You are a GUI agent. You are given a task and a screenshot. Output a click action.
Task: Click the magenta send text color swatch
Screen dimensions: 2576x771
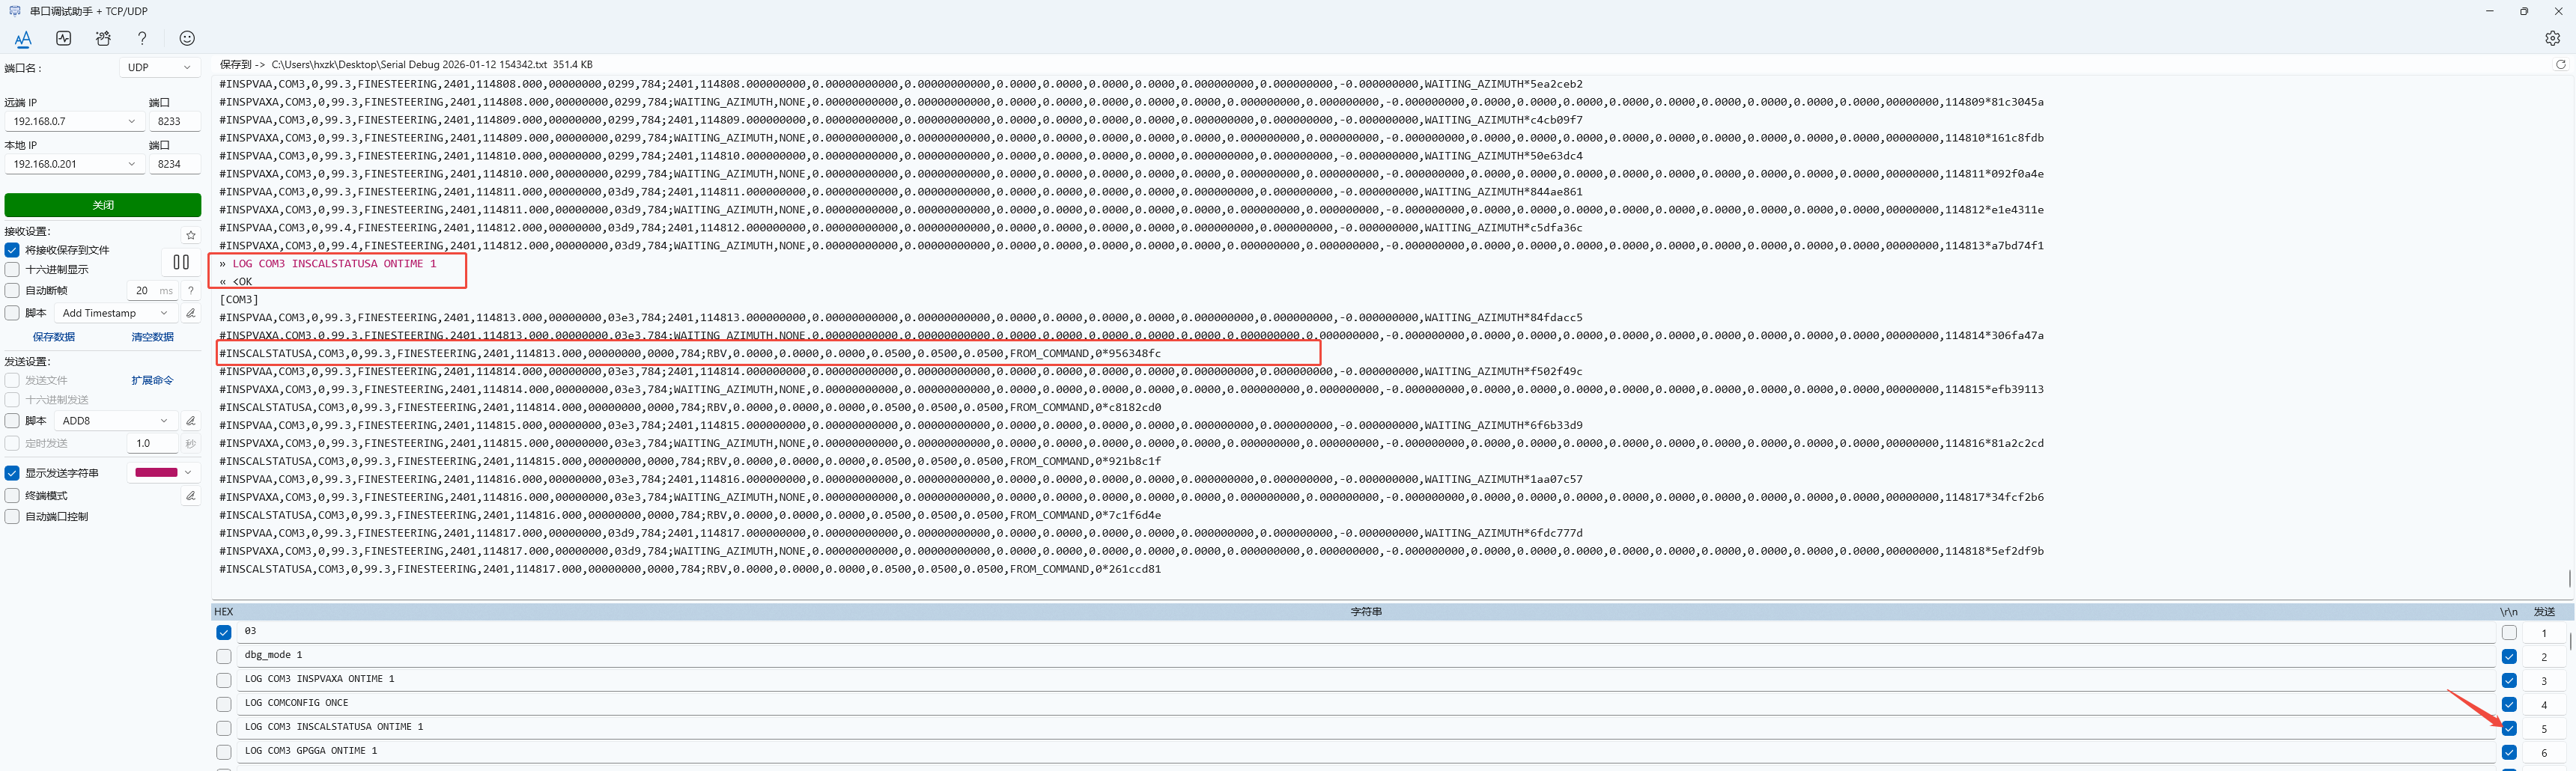(x=156, y=473)
